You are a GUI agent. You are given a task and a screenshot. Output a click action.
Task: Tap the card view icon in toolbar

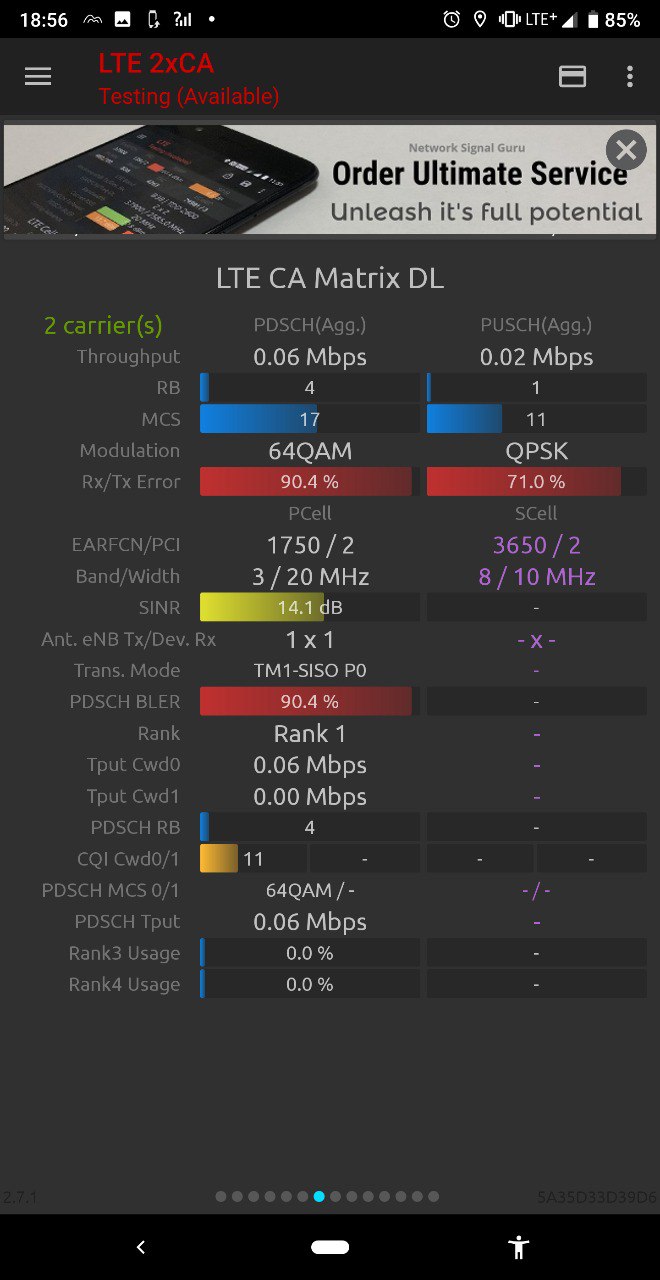(573, 77)
